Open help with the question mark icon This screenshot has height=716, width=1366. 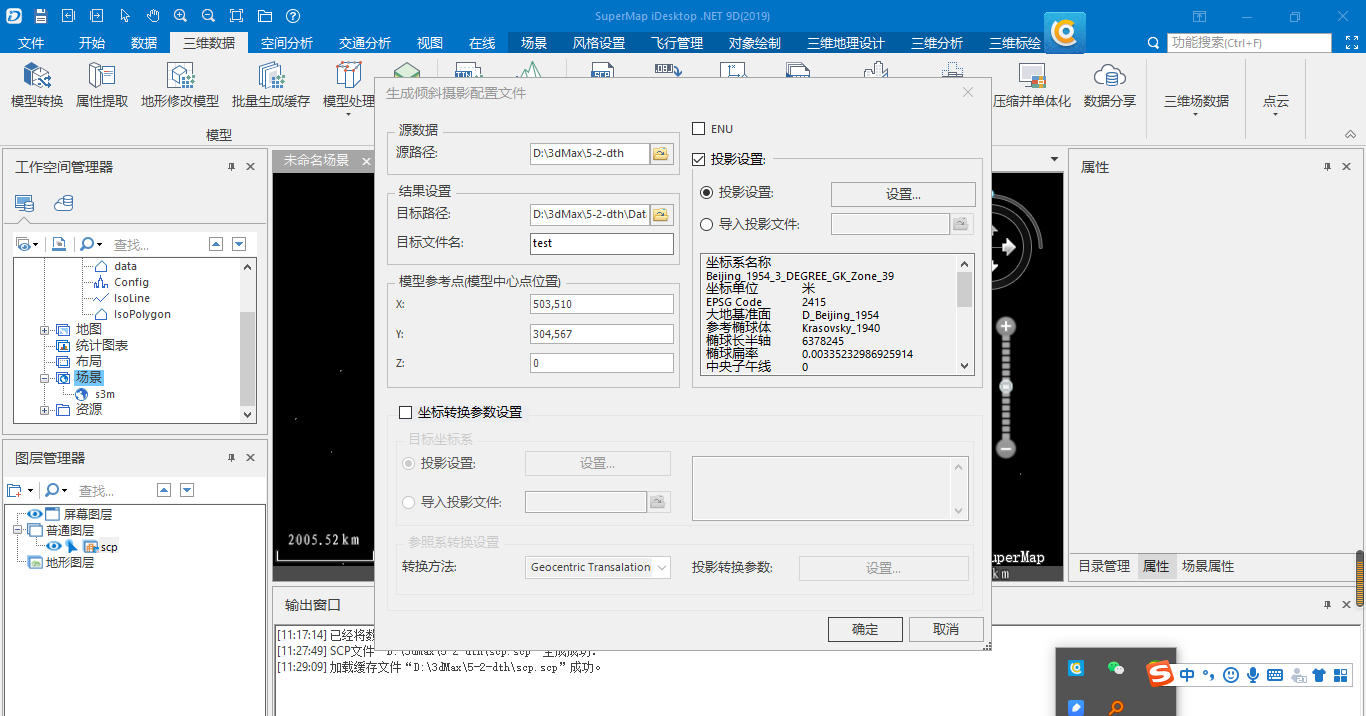click(292, 16)
